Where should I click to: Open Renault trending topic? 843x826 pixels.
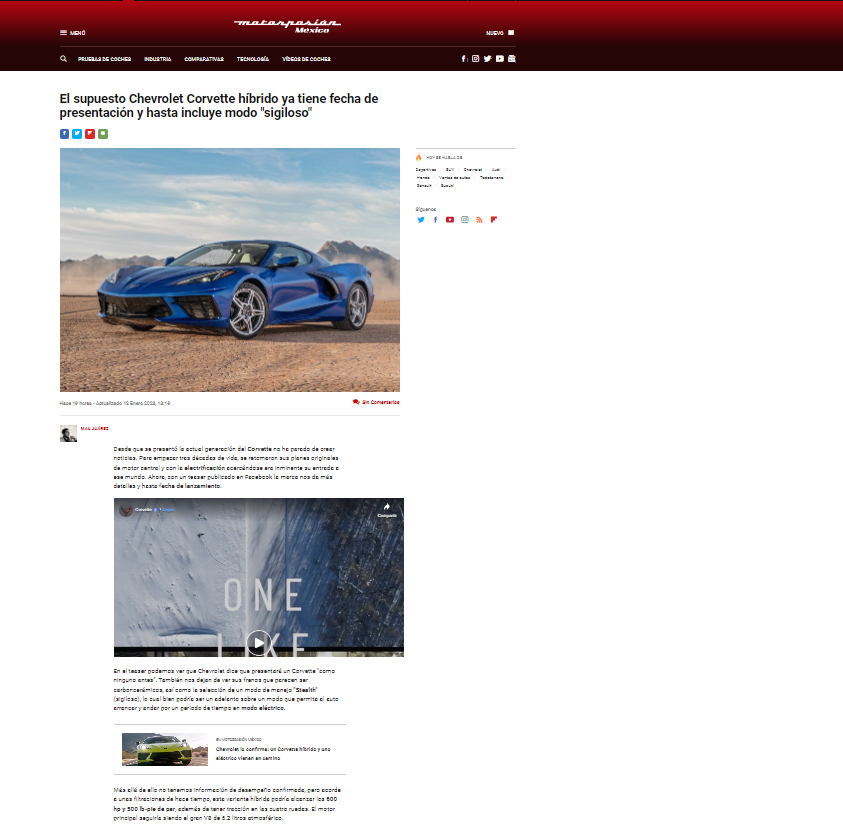(x=424, y=186)
